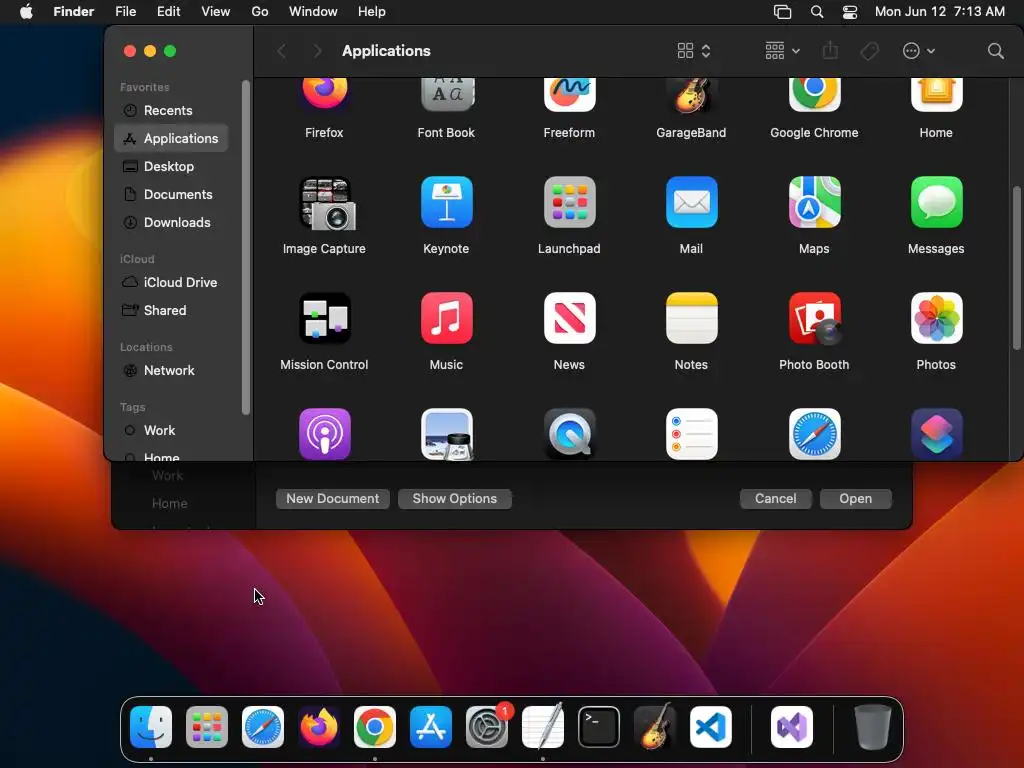Viewport: 1024px width, 768px height.
Task: Select the GarageBand app in Applications folder
Action: (692, 93)
